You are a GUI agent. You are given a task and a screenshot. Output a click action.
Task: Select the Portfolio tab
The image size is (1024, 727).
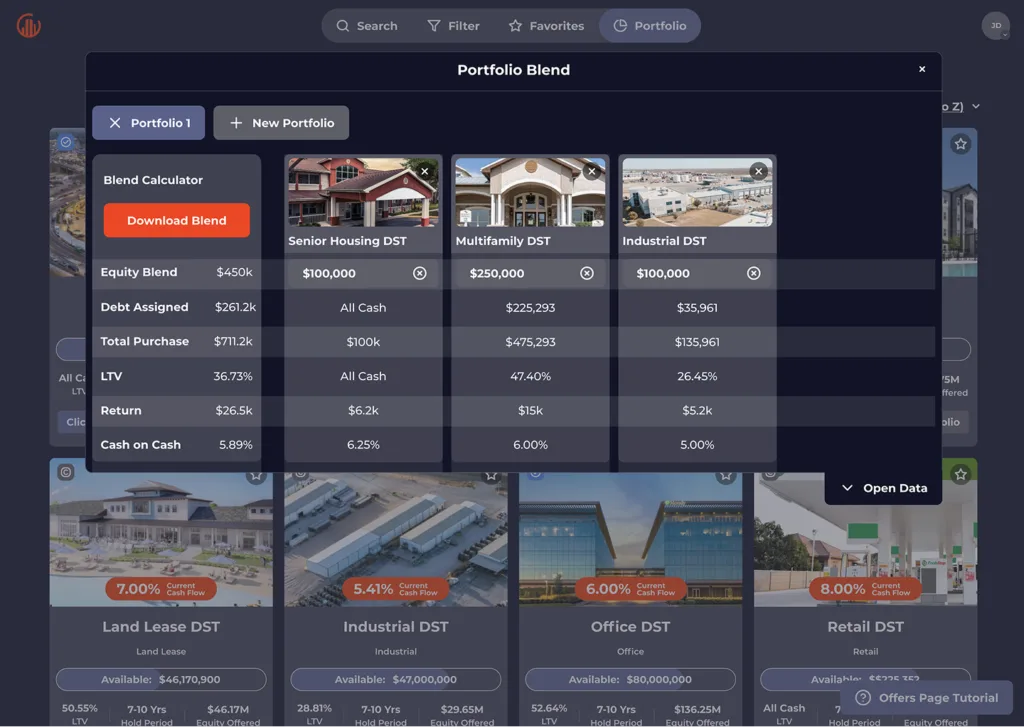650,26
